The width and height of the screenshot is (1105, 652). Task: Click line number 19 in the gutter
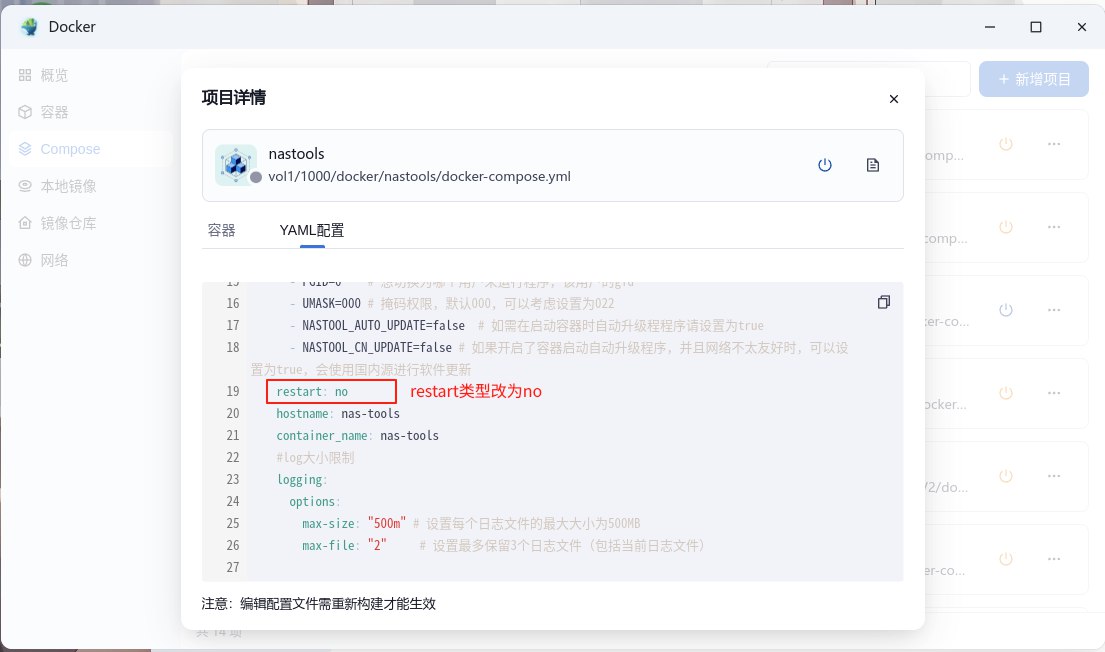[x=233, y=391]
